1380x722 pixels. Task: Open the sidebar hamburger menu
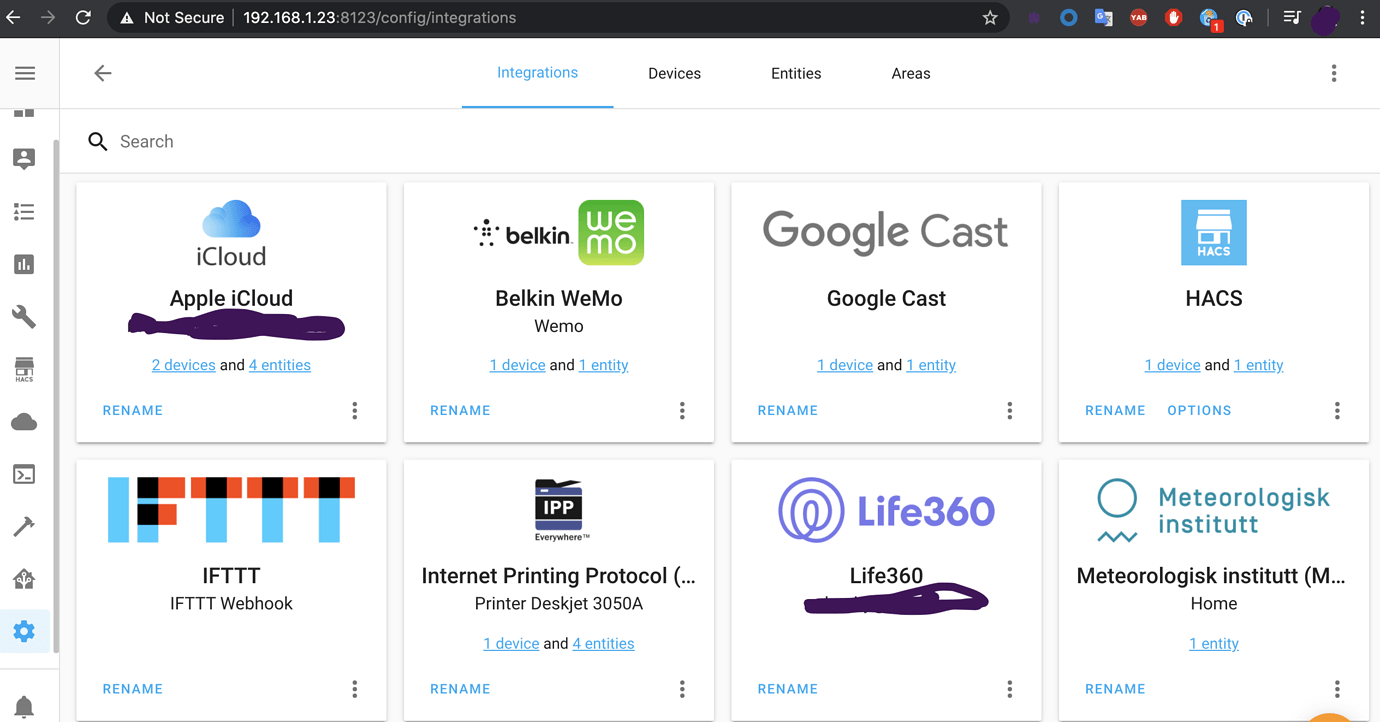[x=25, y=73]
